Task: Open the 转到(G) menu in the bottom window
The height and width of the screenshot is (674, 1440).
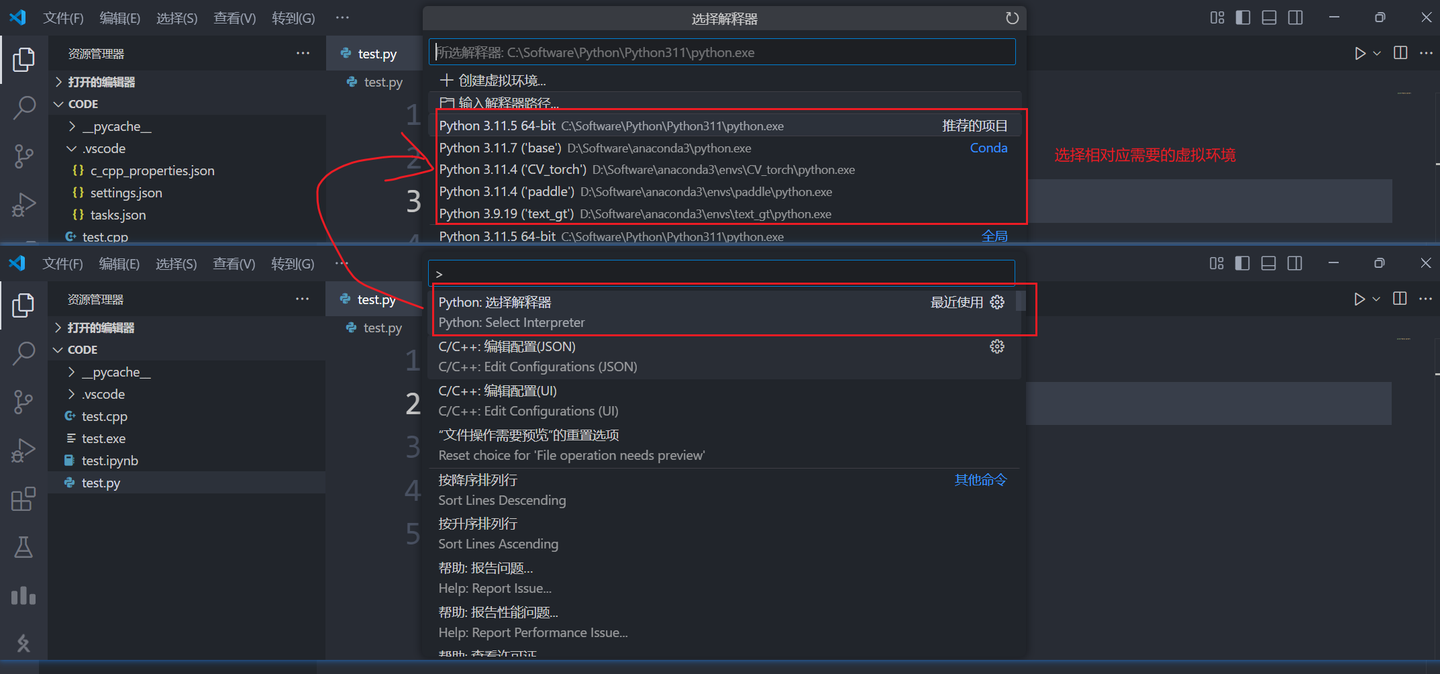Action: (293, 264)
